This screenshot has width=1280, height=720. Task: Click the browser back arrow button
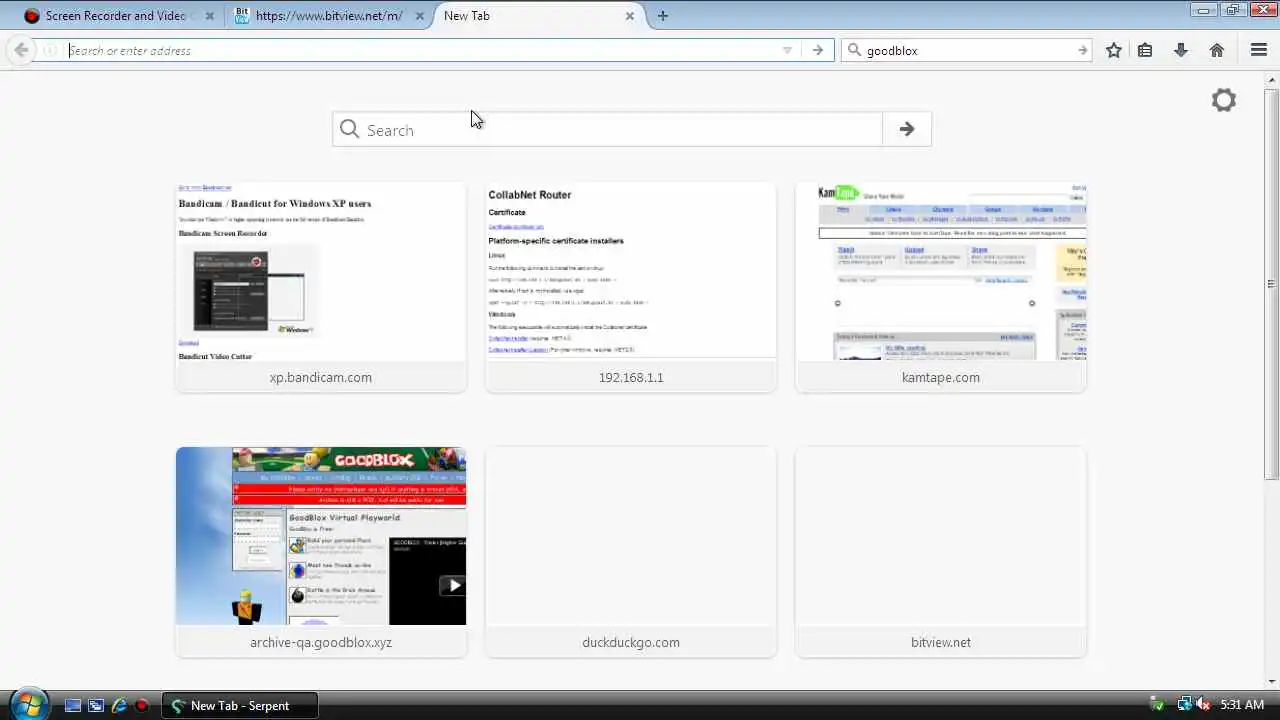click(x=21, y=50)
